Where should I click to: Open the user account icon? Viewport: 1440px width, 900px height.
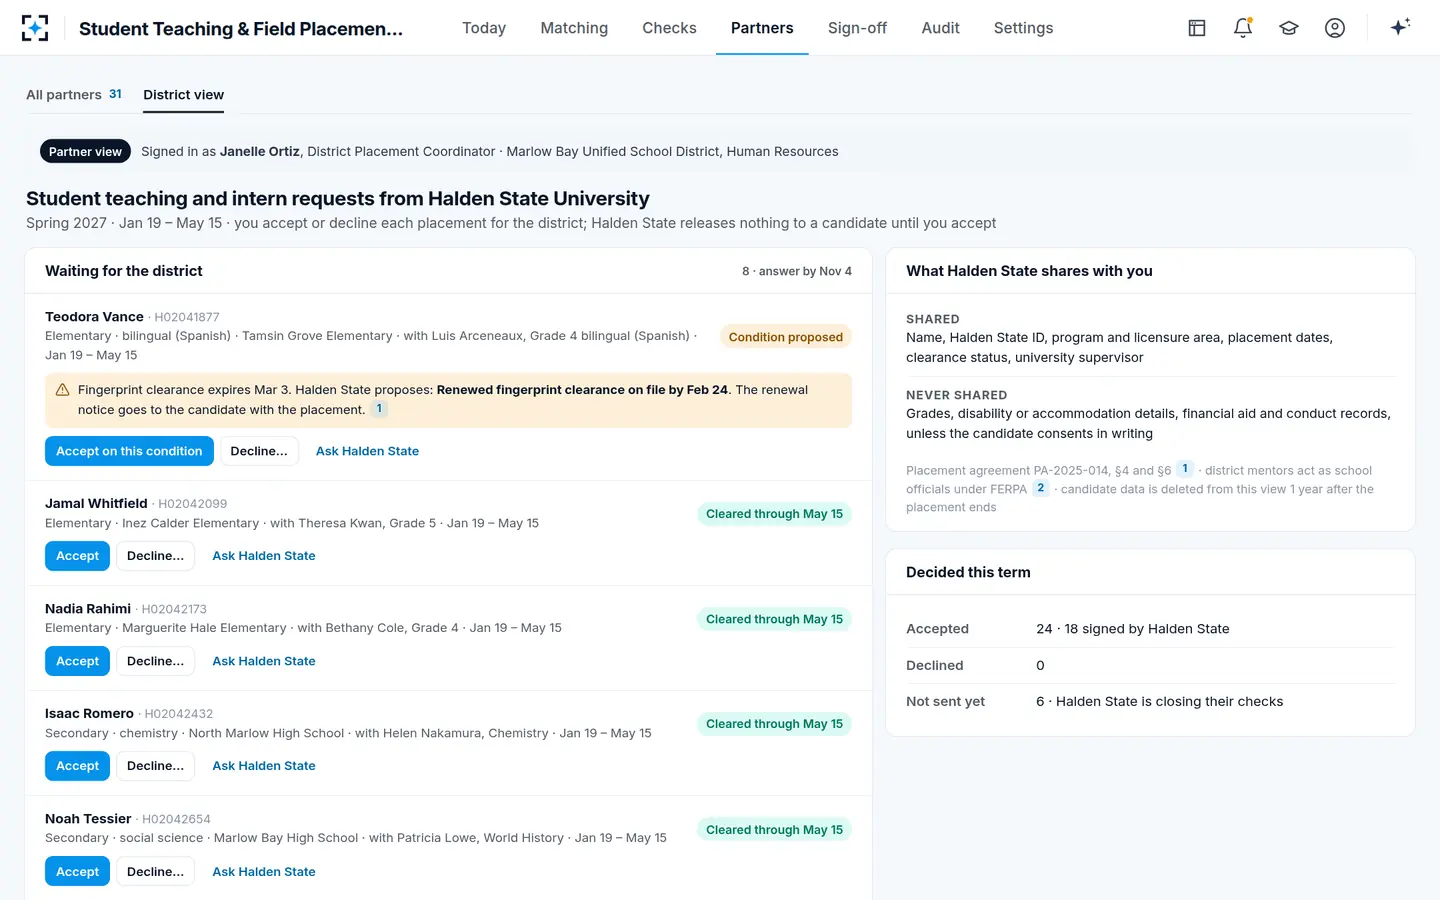[1335, 28]
